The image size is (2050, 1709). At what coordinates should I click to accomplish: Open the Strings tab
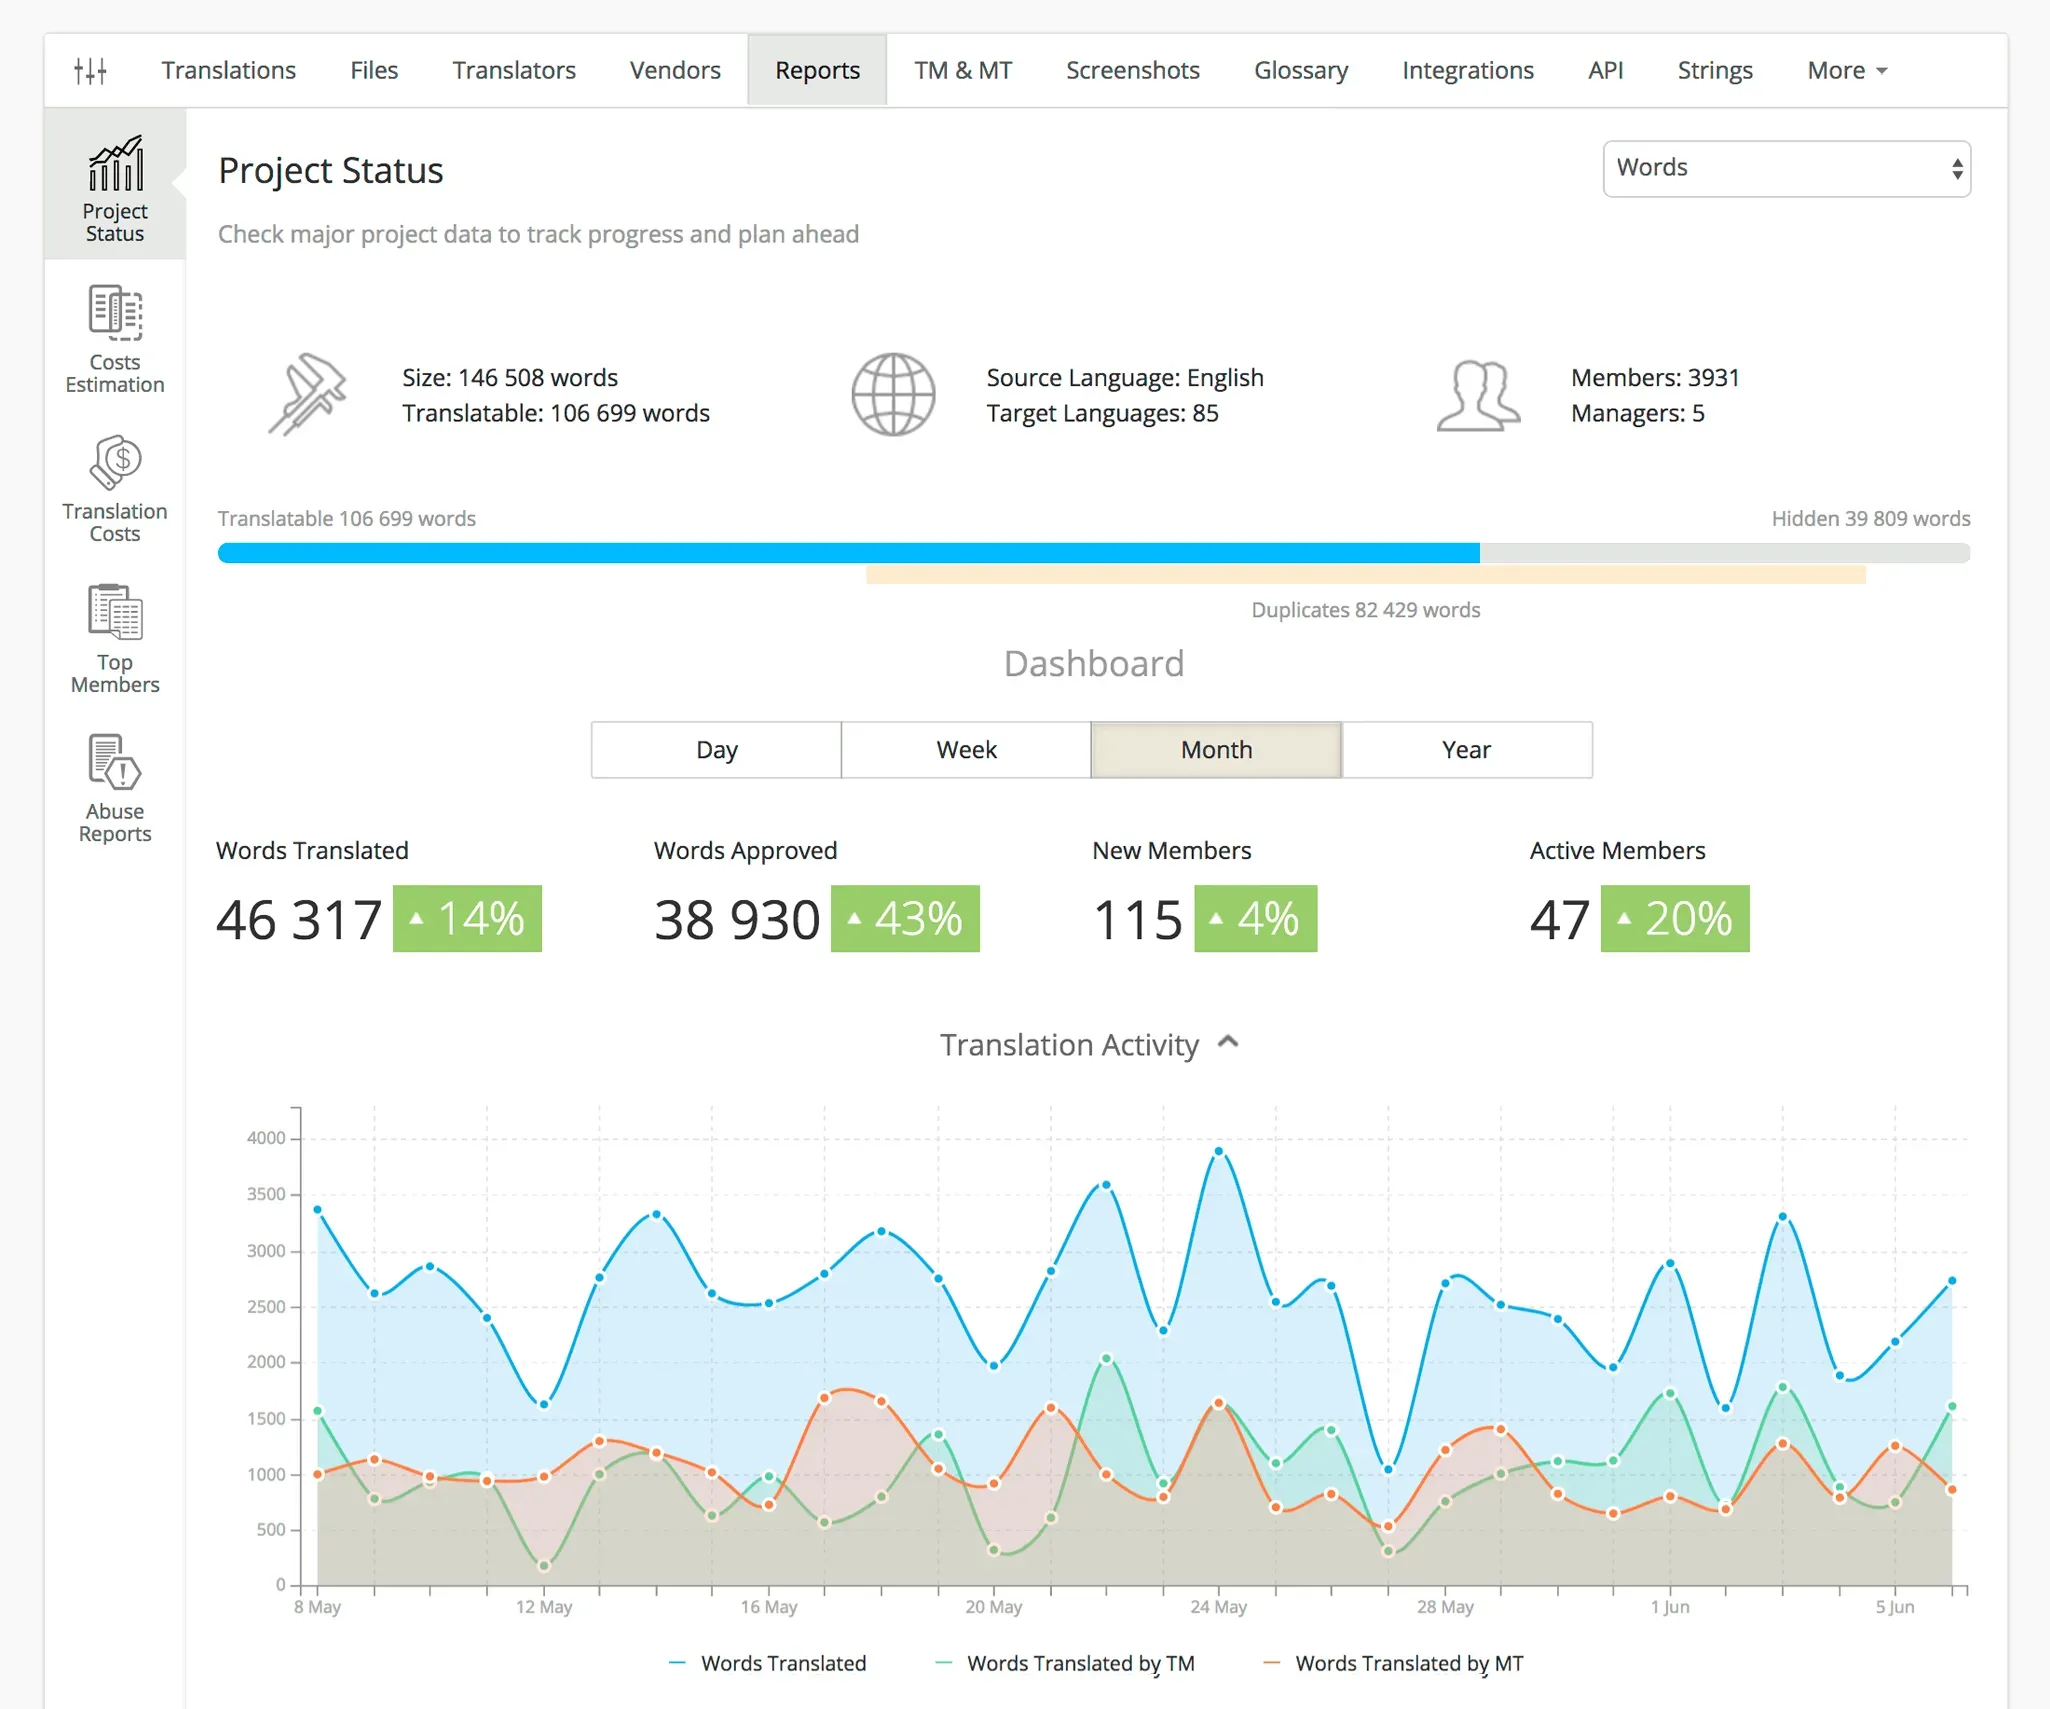point(1715,71)
